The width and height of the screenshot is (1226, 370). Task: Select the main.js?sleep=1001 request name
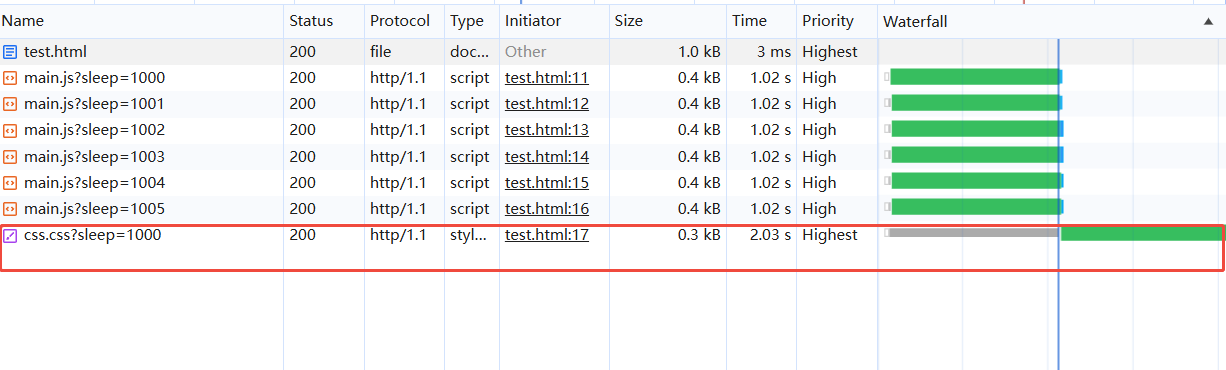pyautogui.click(x=95, y=104)
